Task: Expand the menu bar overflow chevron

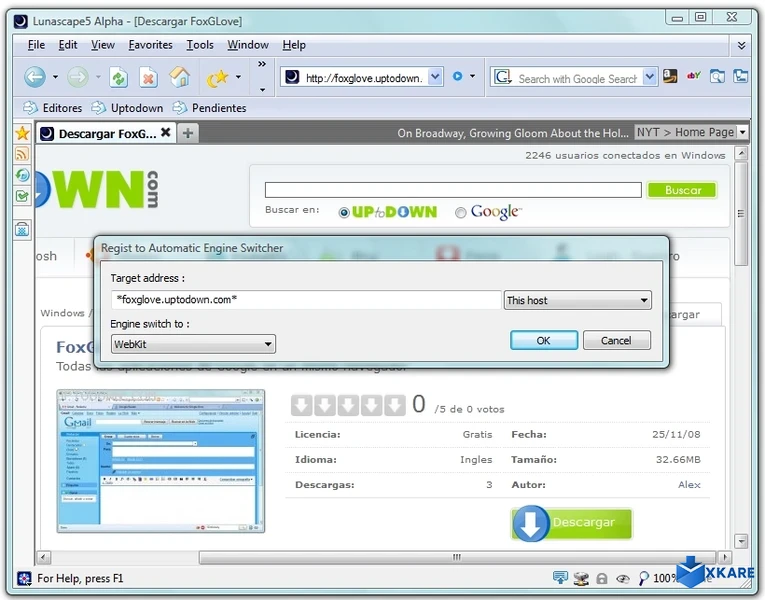Action: click(741, 45)
